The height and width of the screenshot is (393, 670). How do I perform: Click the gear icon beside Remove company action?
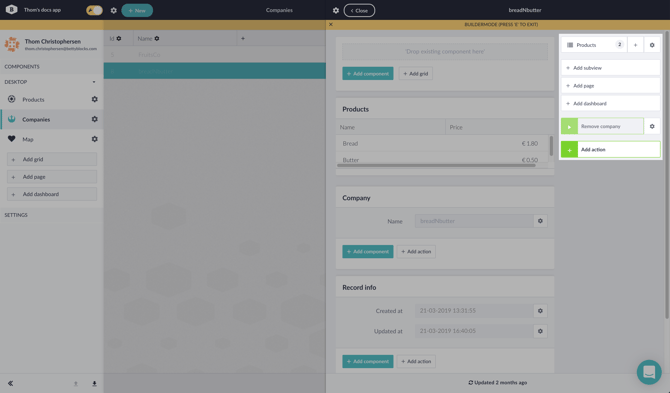[652, 126]
